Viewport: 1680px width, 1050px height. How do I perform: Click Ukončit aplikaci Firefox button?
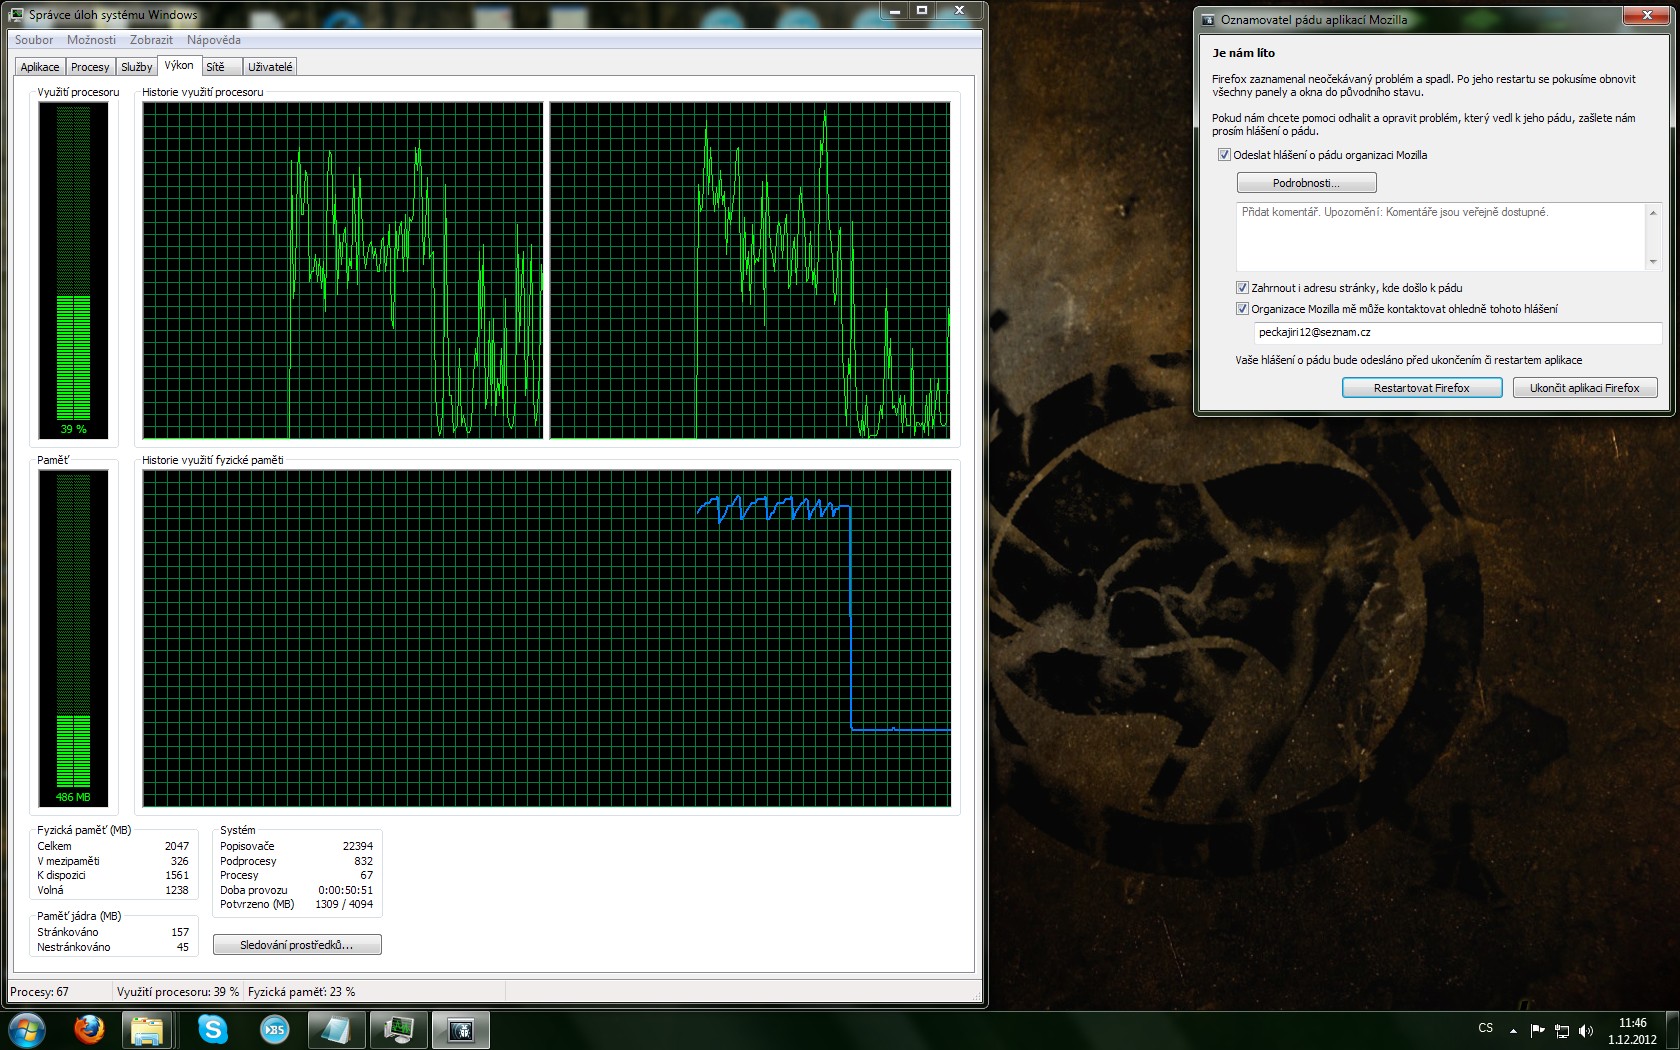pyautogui.click(x=1585, y=388)
